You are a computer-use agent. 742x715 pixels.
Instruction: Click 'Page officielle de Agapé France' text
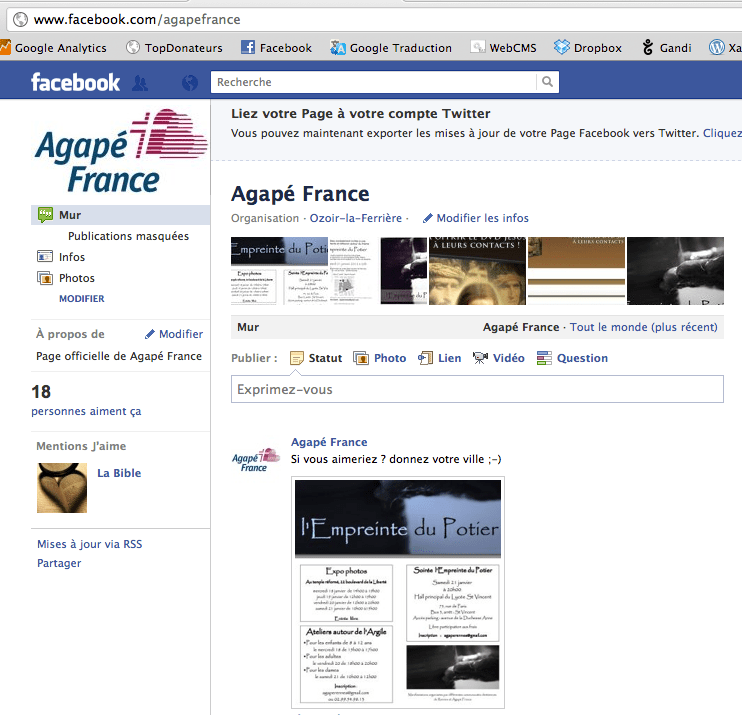pyautogui.click(x=119, y=356)
